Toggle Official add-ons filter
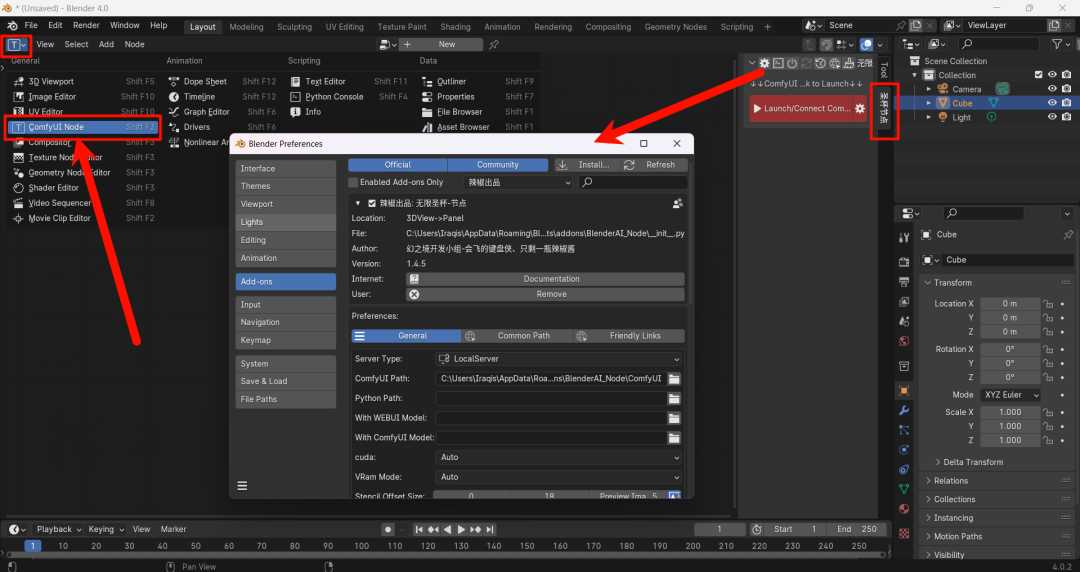 coord(397,165)
